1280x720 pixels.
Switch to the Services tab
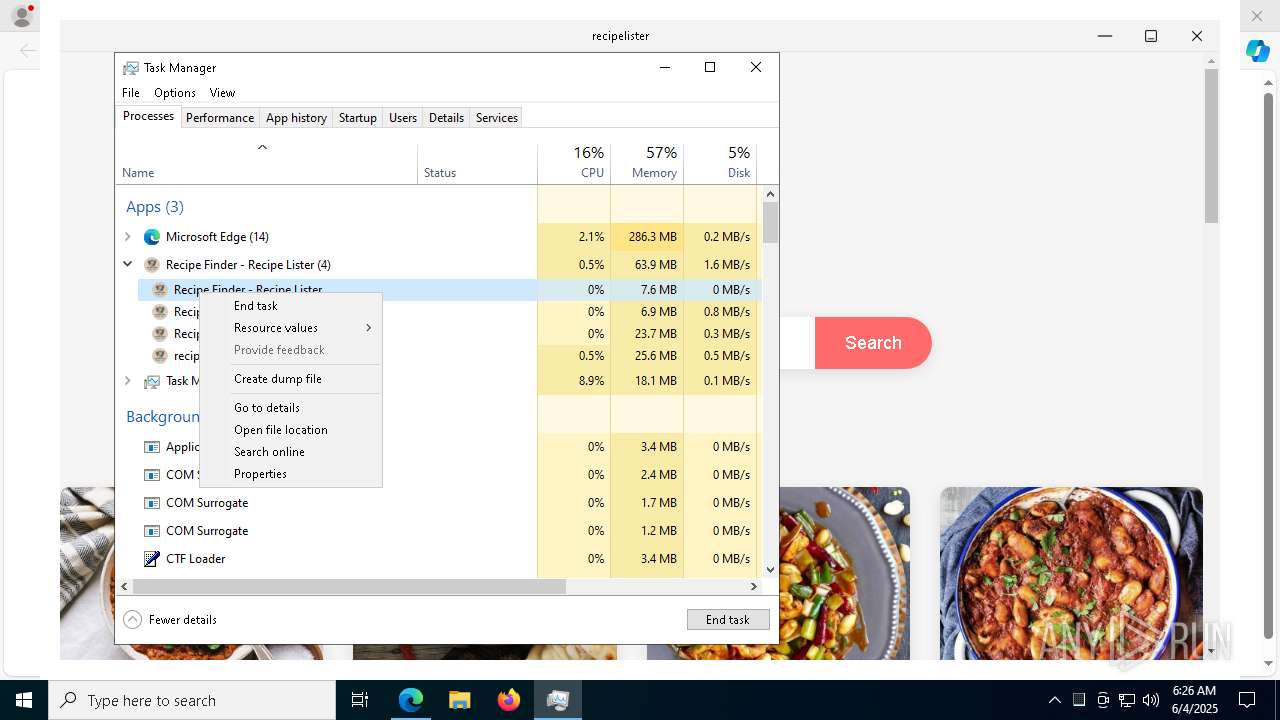coord(497,118)
